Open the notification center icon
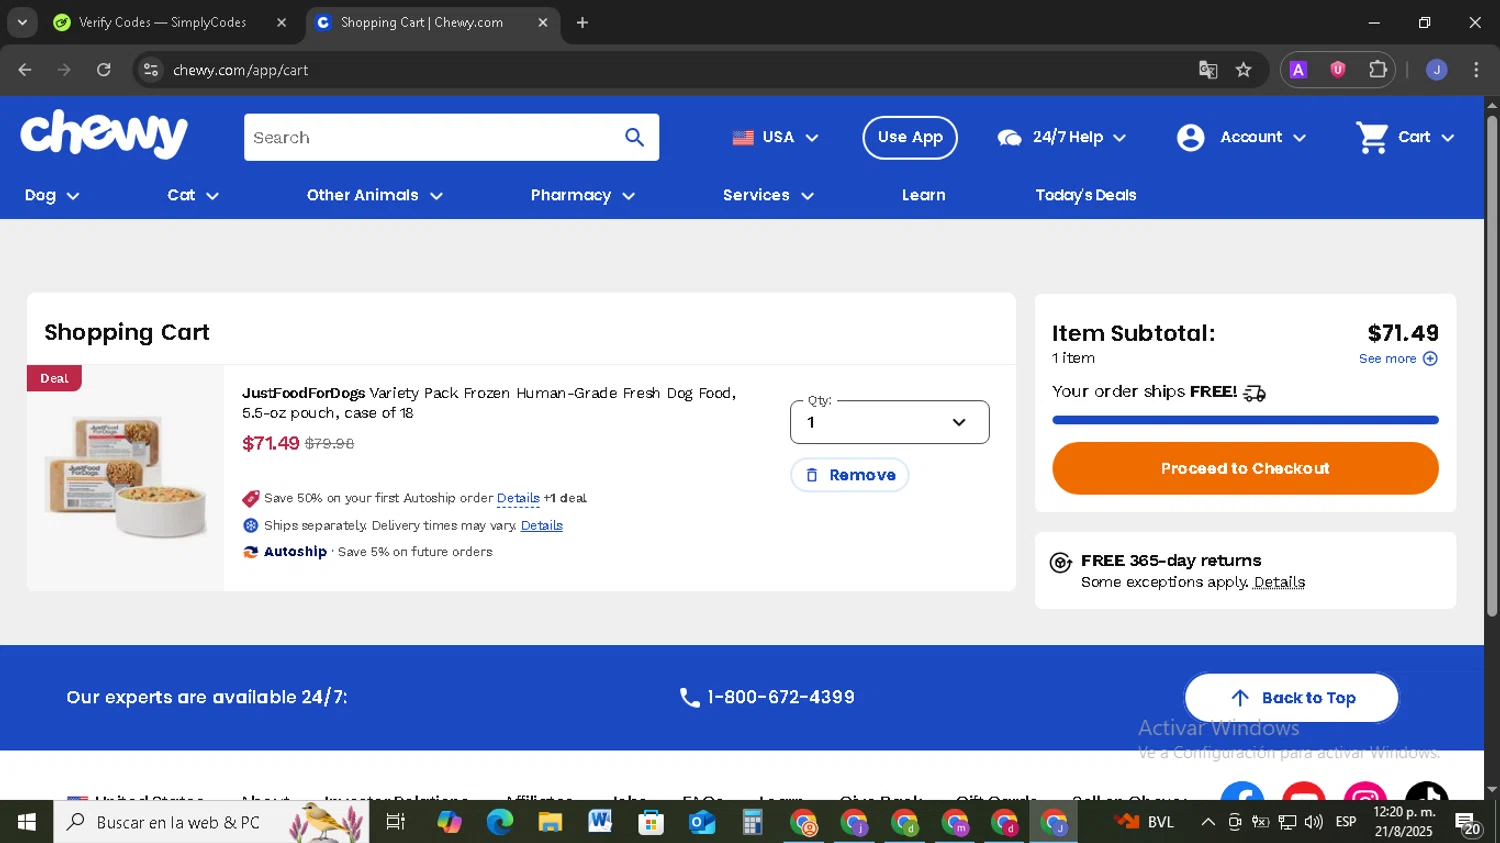 tap(1468, 824)
